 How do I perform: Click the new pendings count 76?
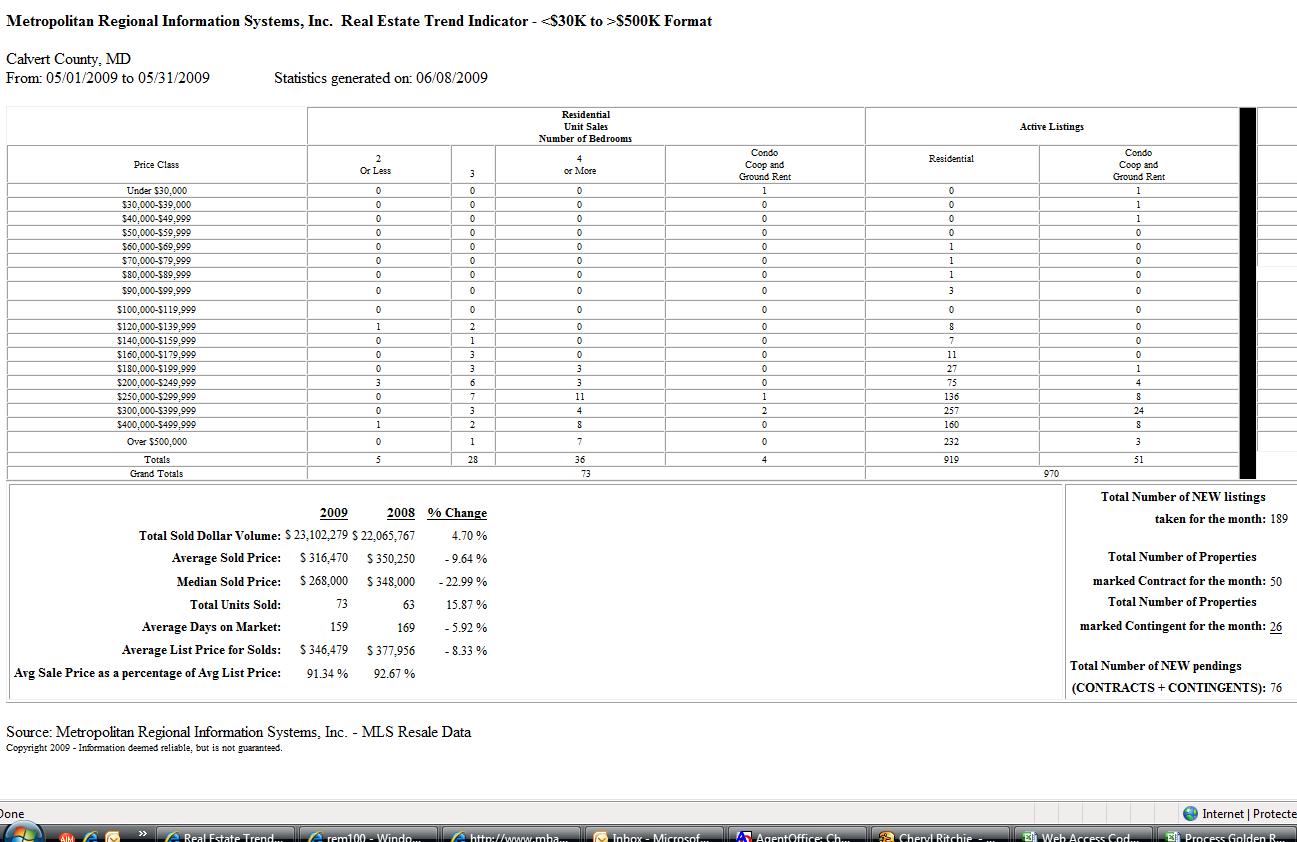[1276, 688]
